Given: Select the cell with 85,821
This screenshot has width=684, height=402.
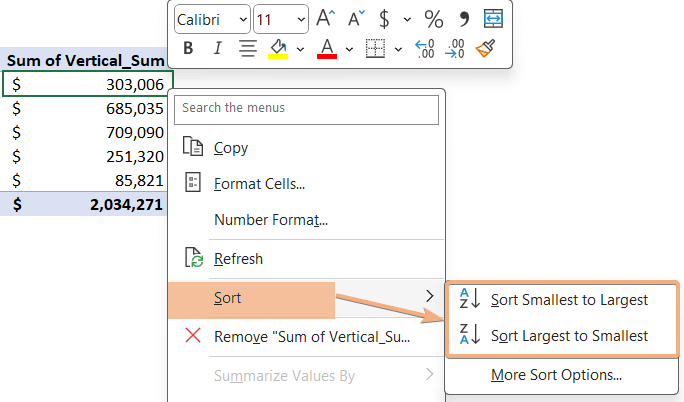Looking at the screenshot, I should click(84, 180).
